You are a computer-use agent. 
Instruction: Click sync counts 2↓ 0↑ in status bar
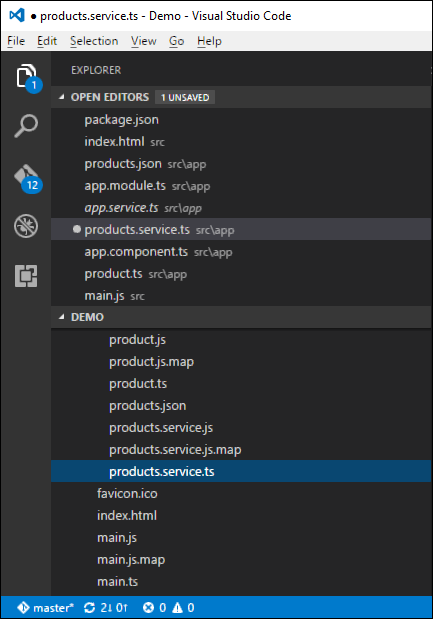tap(114, 608)
